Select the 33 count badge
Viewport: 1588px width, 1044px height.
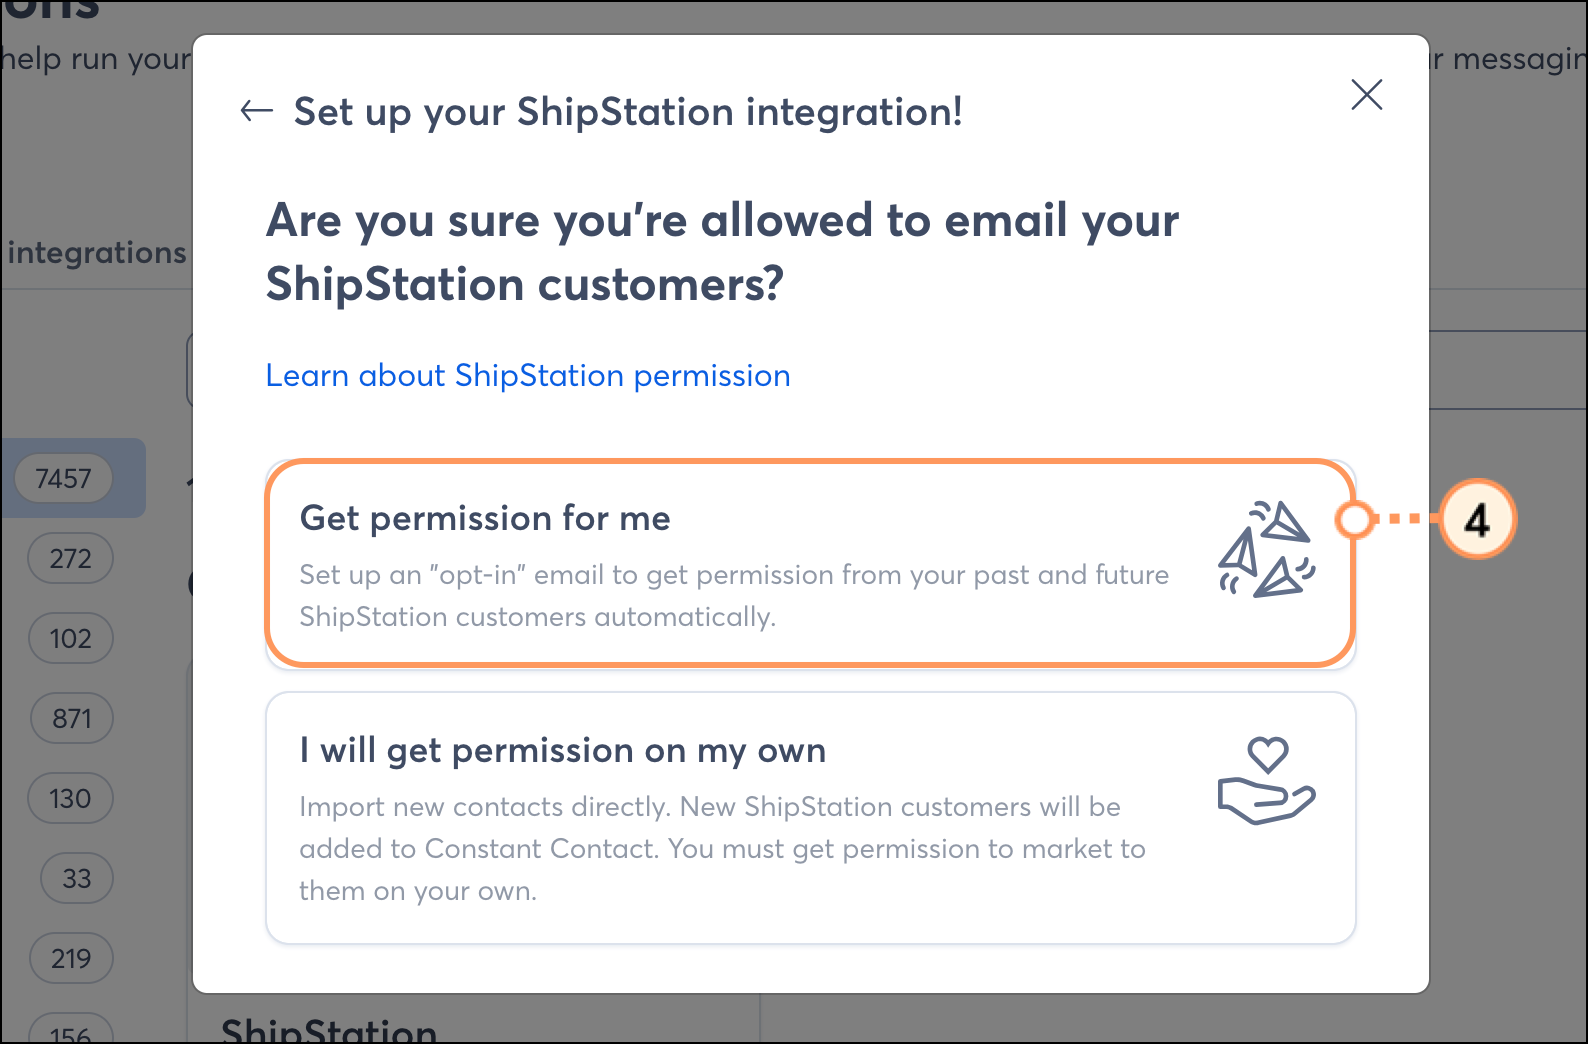77,878
